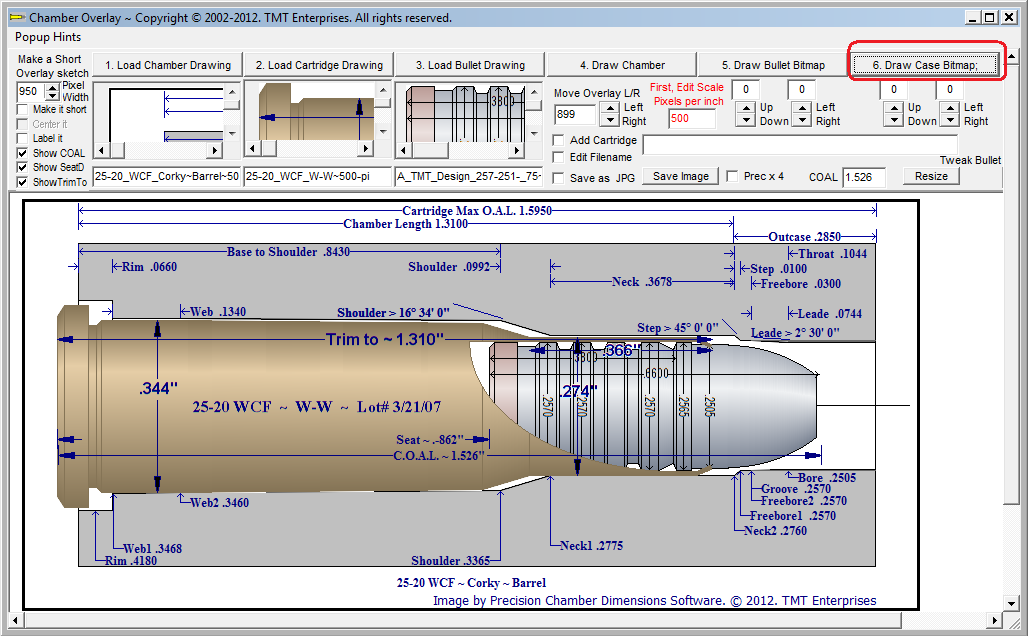Click the "Trim to ~ 1.310" text on the case
Image resolution: width=1028 pixels, height=636 pixels.
pos(386,339)
